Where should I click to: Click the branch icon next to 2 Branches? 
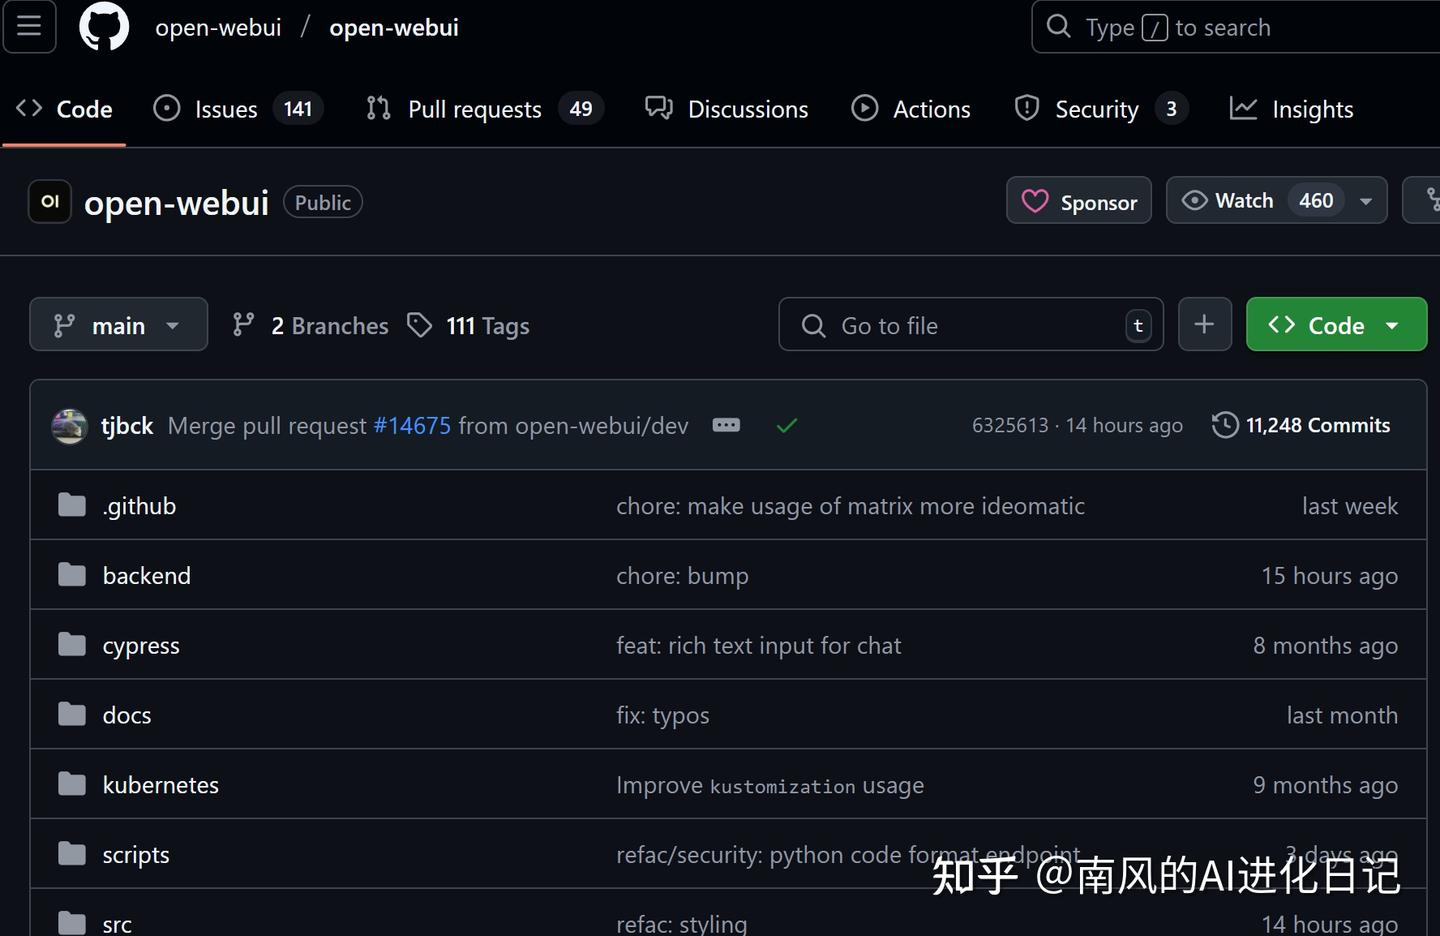coord(243,324)
